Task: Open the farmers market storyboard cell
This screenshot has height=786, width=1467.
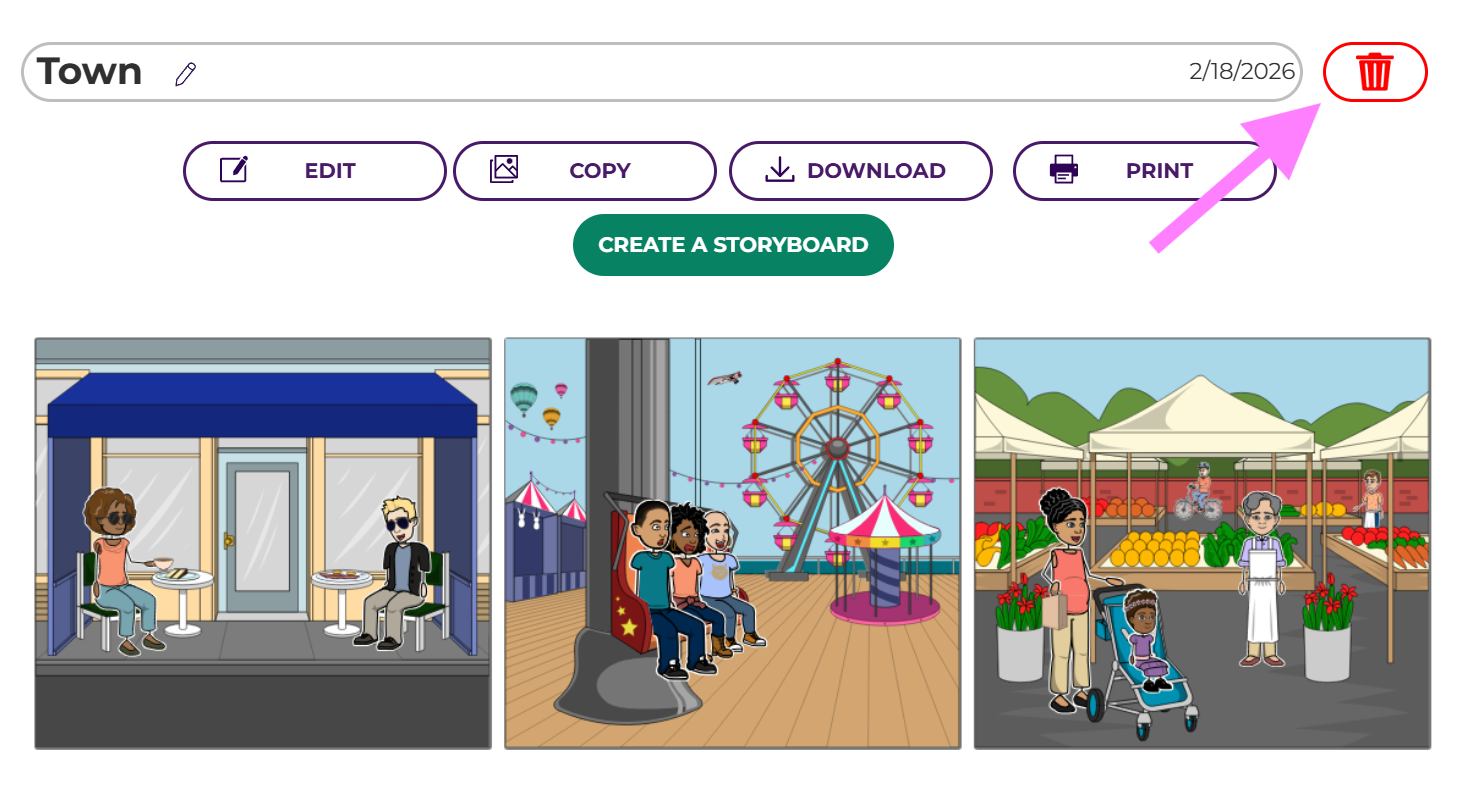Action: [1202, 543]
